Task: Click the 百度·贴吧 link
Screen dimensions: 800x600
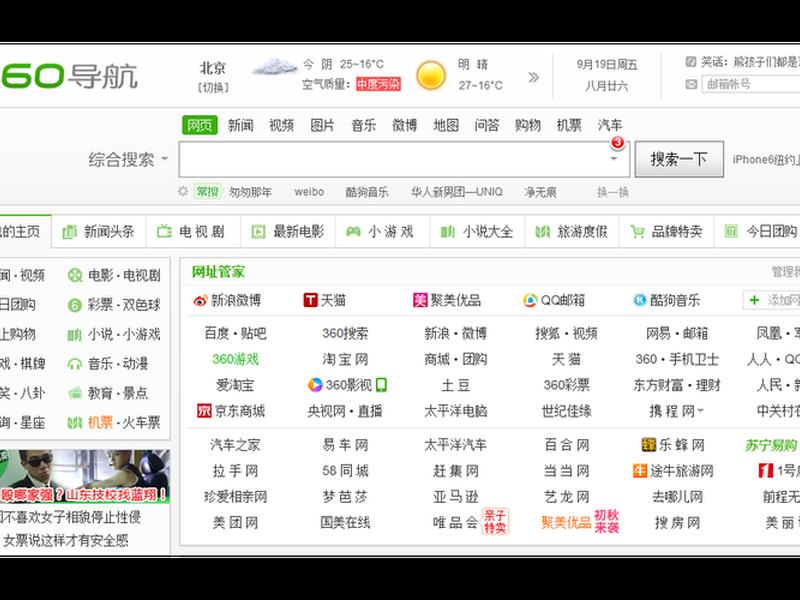Action: [x=235, y=333]
